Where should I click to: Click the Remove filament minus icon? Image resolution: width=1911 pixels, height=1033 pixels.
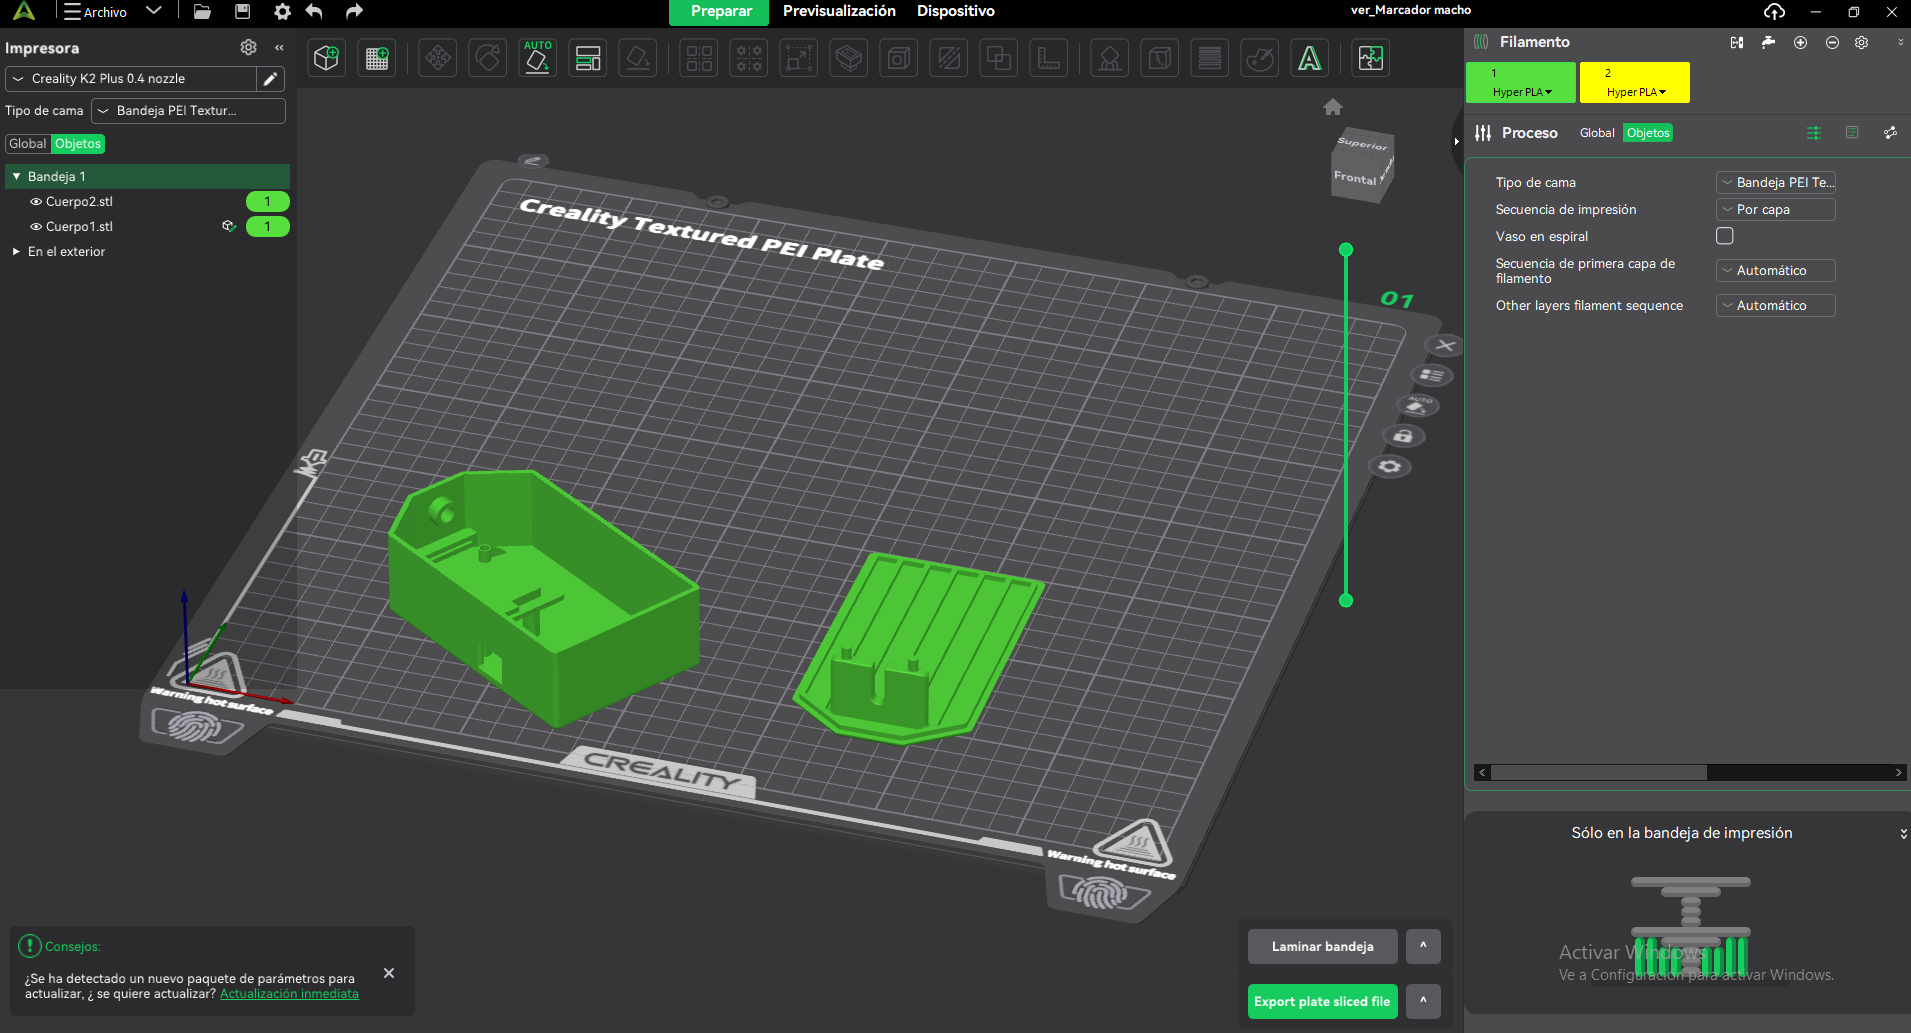click(1832, 42)
